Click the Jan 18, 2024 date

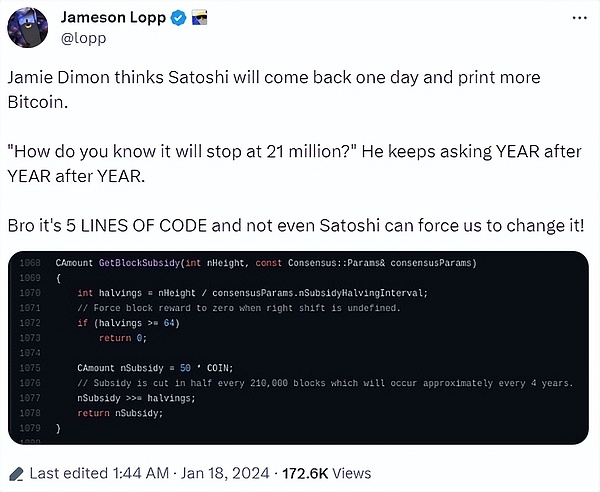point(225,473)
